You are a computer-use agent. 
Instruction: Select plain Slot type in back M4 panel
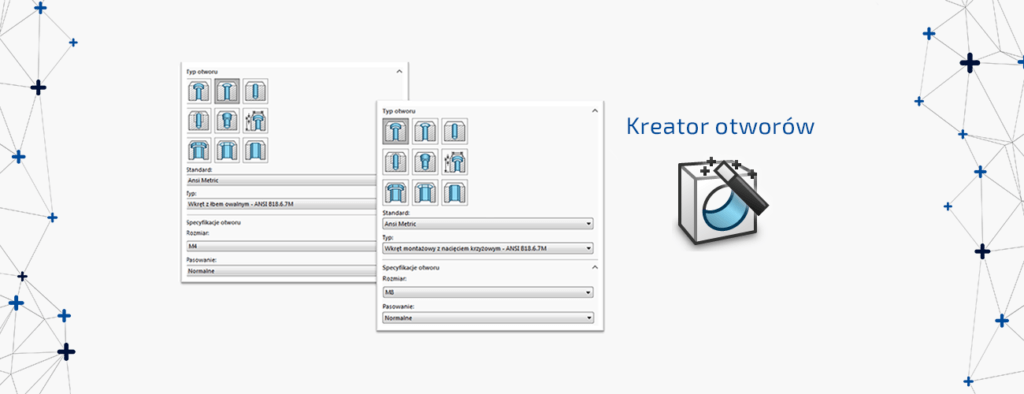pos(255,150)
